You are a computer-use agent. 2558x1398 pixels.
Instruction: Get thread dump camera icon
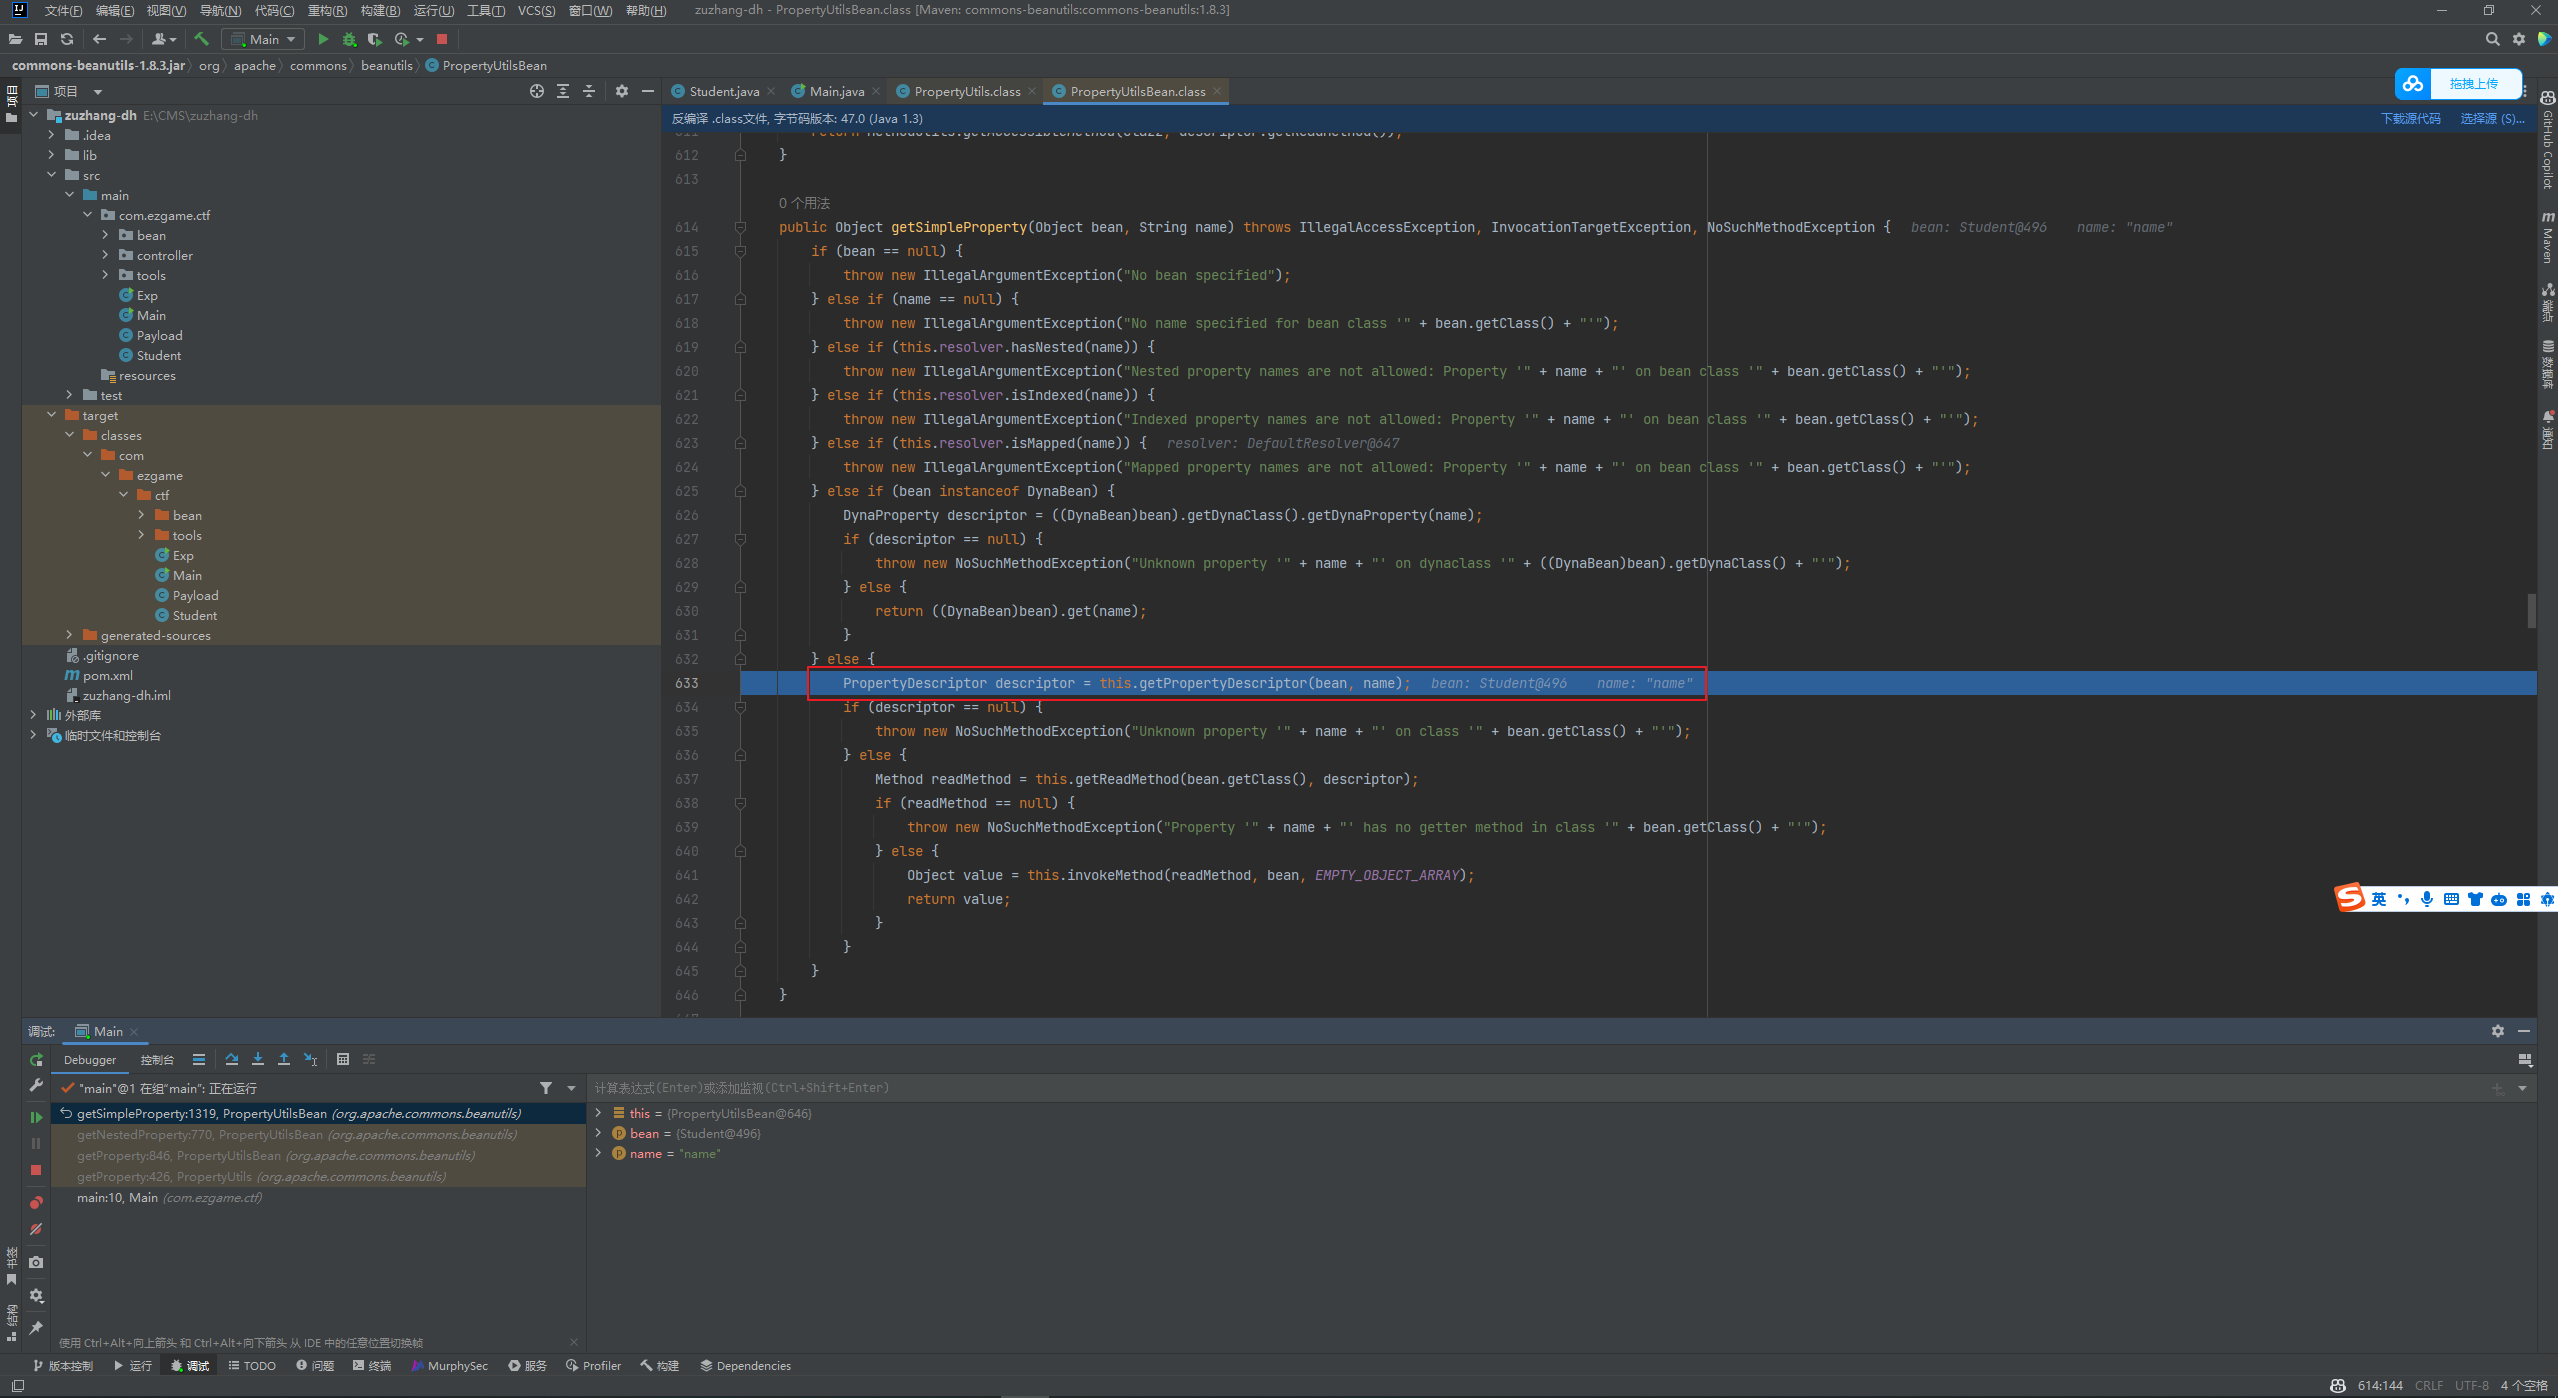tap(36, 1262)
